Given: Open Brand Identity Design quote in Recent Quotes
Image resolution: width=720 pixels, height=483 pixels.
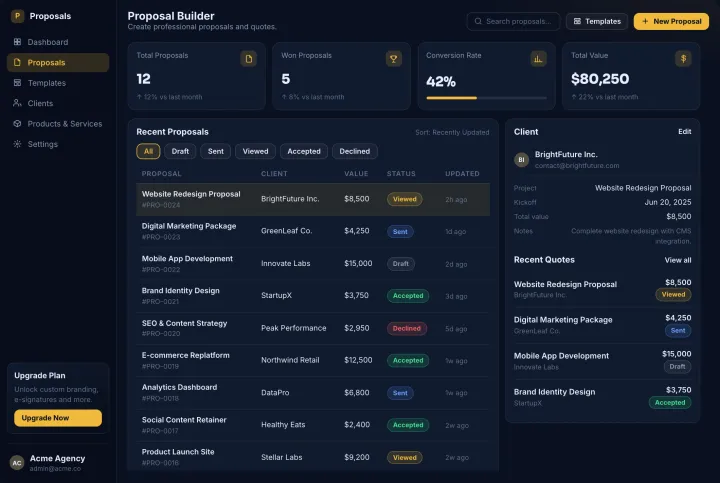Looking at the screenshot, I should [602, 397].
